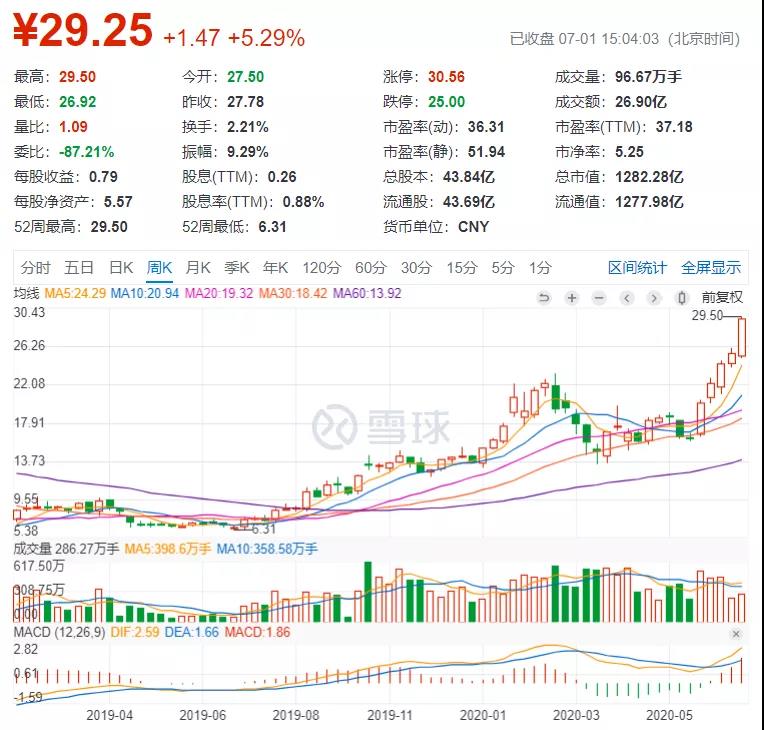
Task: Click the ¥29.25 current price
Action: (x=83, y=30)
